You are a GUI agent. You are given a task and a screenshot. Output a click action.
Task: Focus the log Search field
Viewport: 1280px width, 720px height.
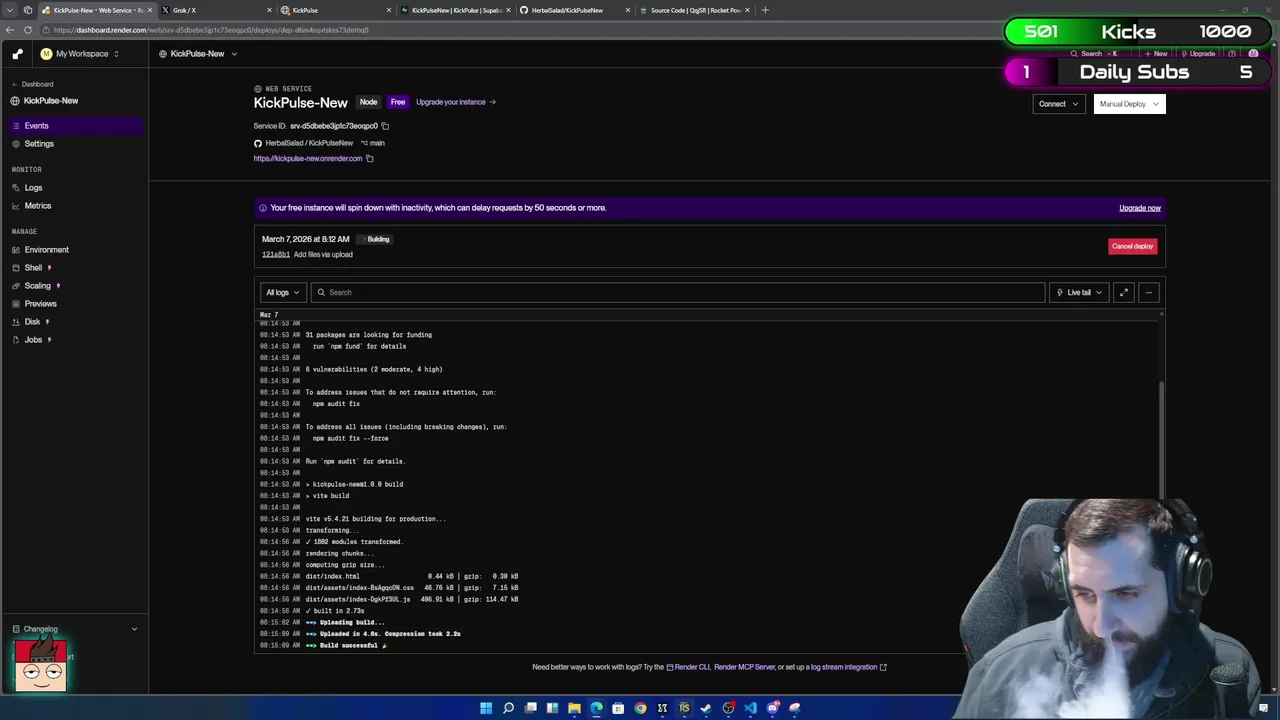pyautogui.click(x=677, y=293)
